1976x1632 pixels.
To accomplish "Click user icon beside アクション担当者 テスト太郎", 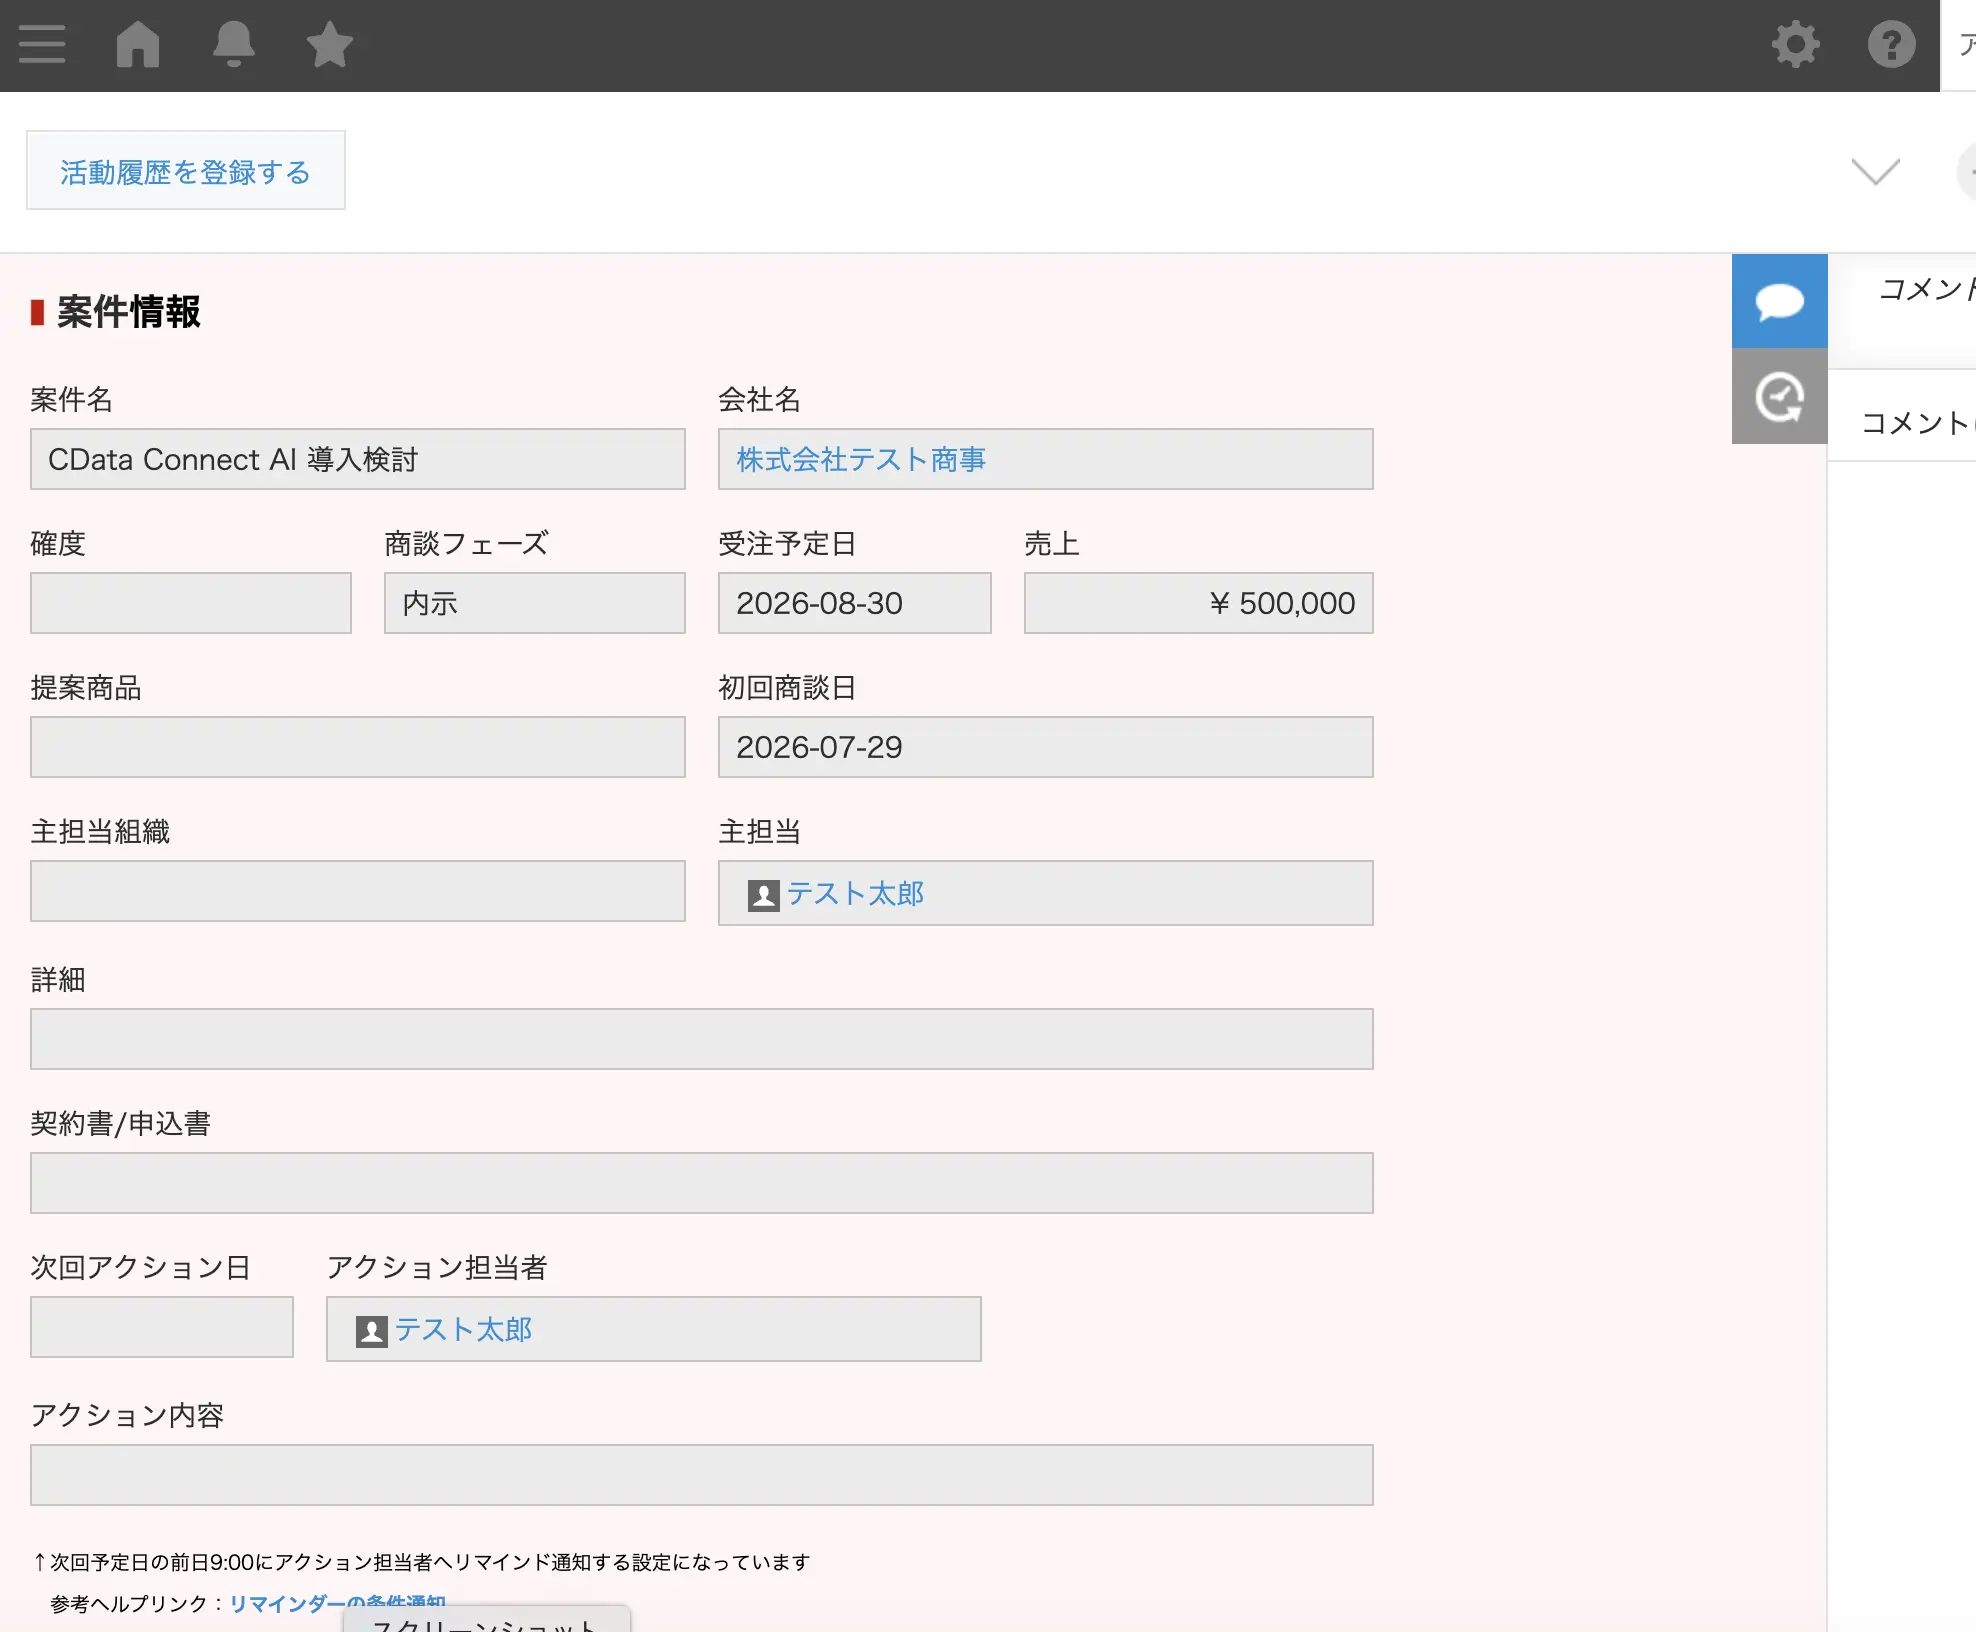I will coord(372,1331).
